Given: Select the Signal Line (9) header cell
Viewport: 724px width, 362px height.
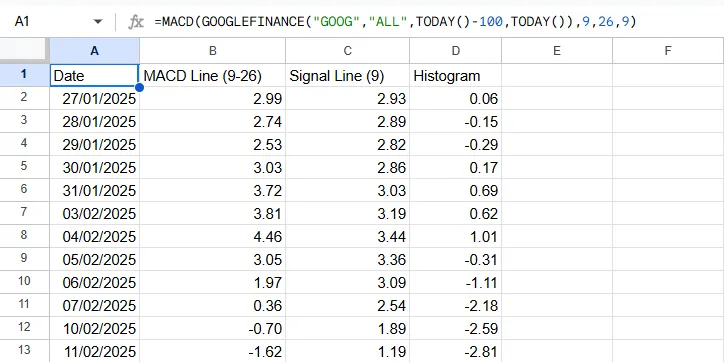Looking at the screenshot, I should (x=348, y=75).
